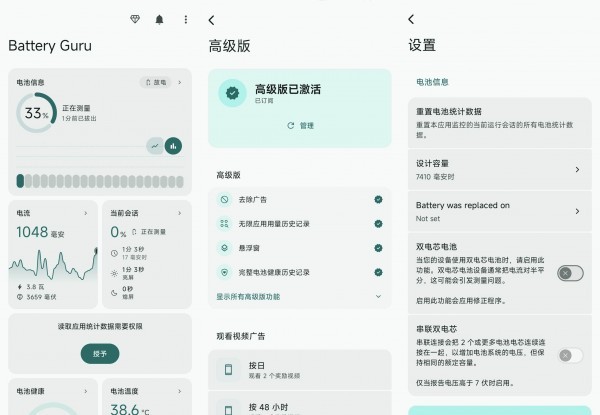Tap the 完整电池健康历史记录 heart shield icon

(225, 272)
